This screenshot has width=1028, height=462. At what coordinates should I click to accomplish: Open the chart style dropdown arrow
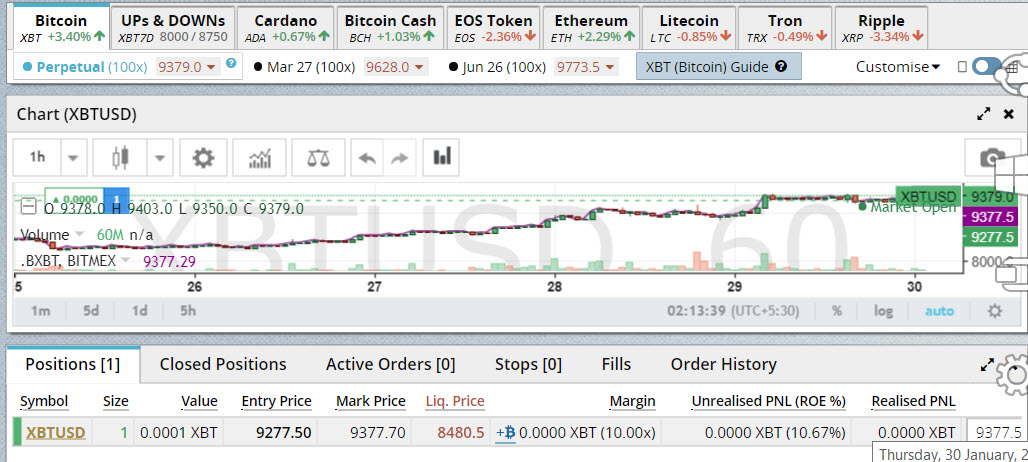pos(159,158)
